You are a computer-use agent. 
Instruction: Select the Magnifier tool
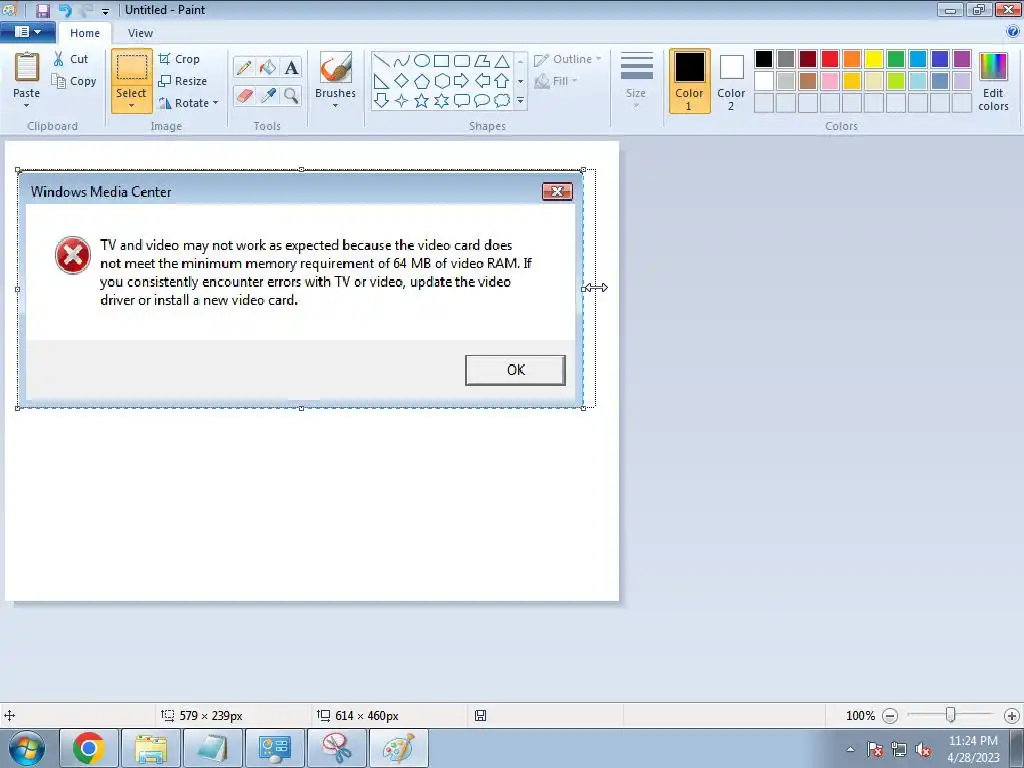(291, 96)
